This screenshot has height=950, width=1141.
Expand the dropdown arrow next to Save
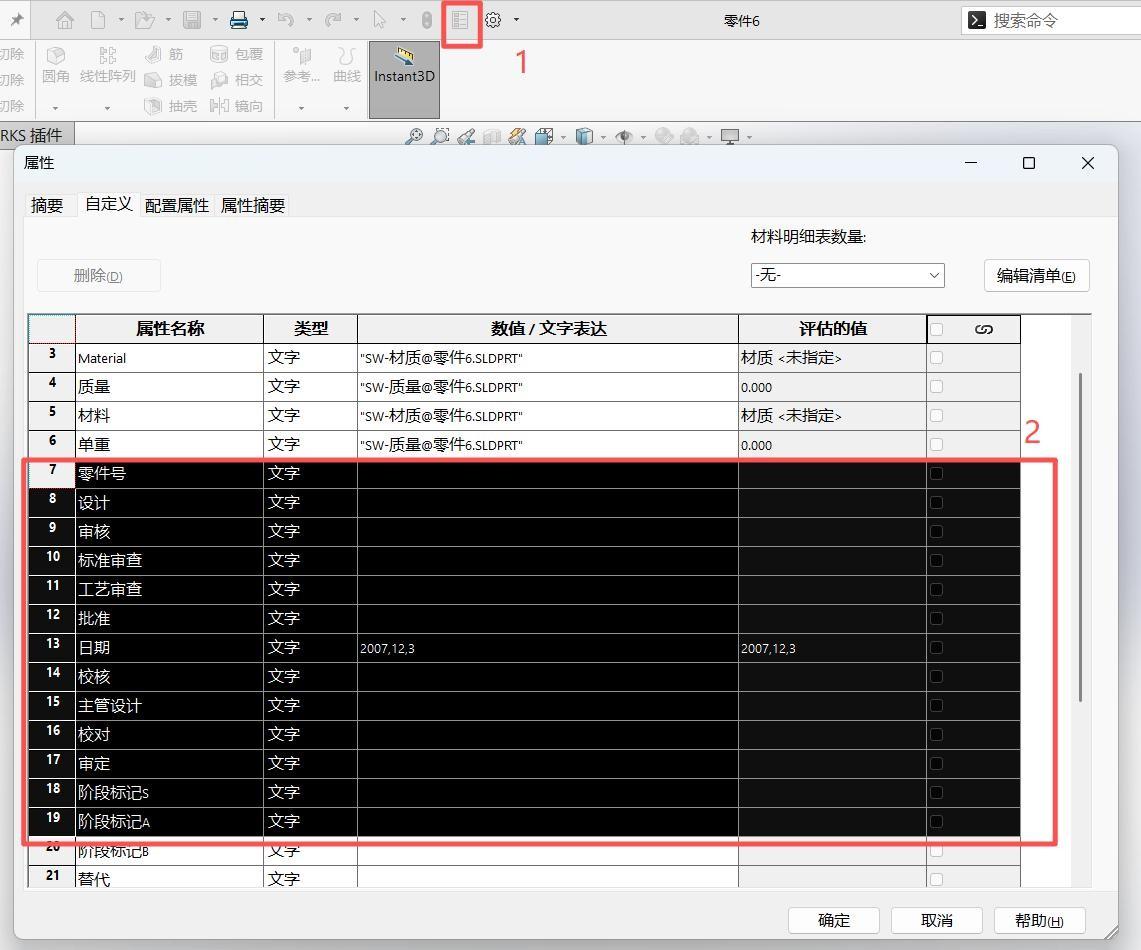pyautogui.click(x=215, y=20)
